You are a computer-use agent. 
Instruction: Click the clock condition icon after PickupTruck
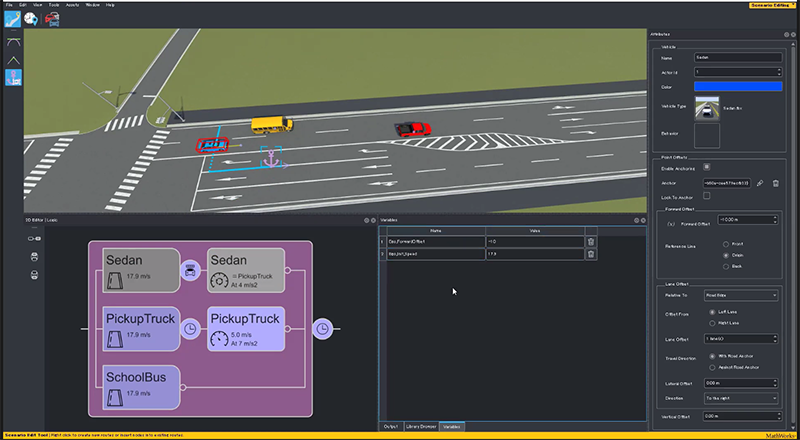pos(190,327)
